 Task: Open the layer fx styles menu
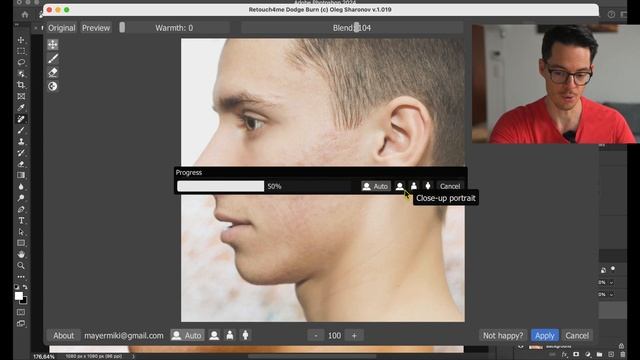point(564,355)
